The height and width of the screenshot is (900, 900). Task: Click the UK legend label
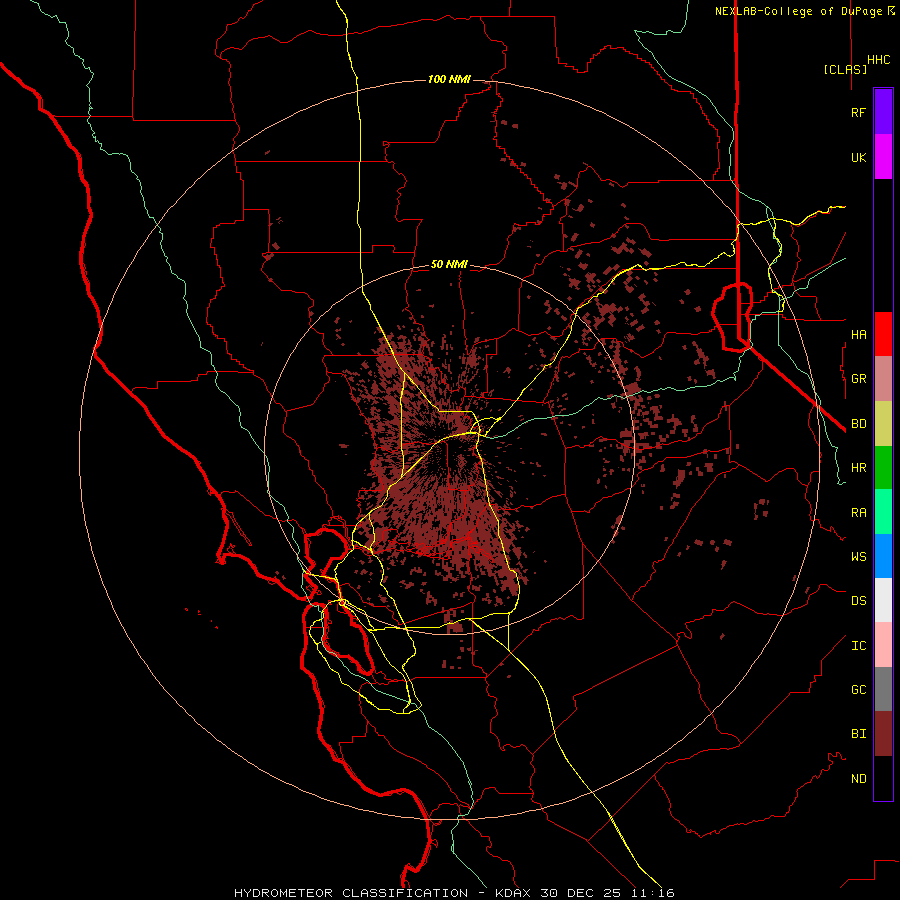pyautogui.click(x=858, y=157)
